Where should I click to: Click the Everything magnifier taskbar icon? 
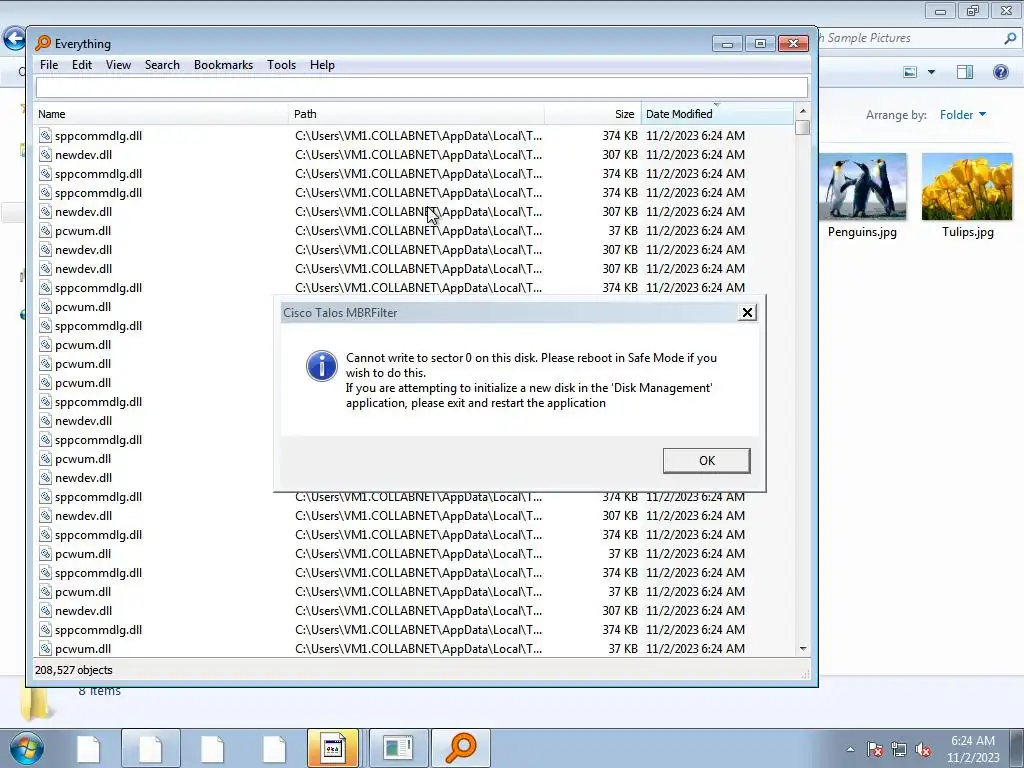click(460, 748)
